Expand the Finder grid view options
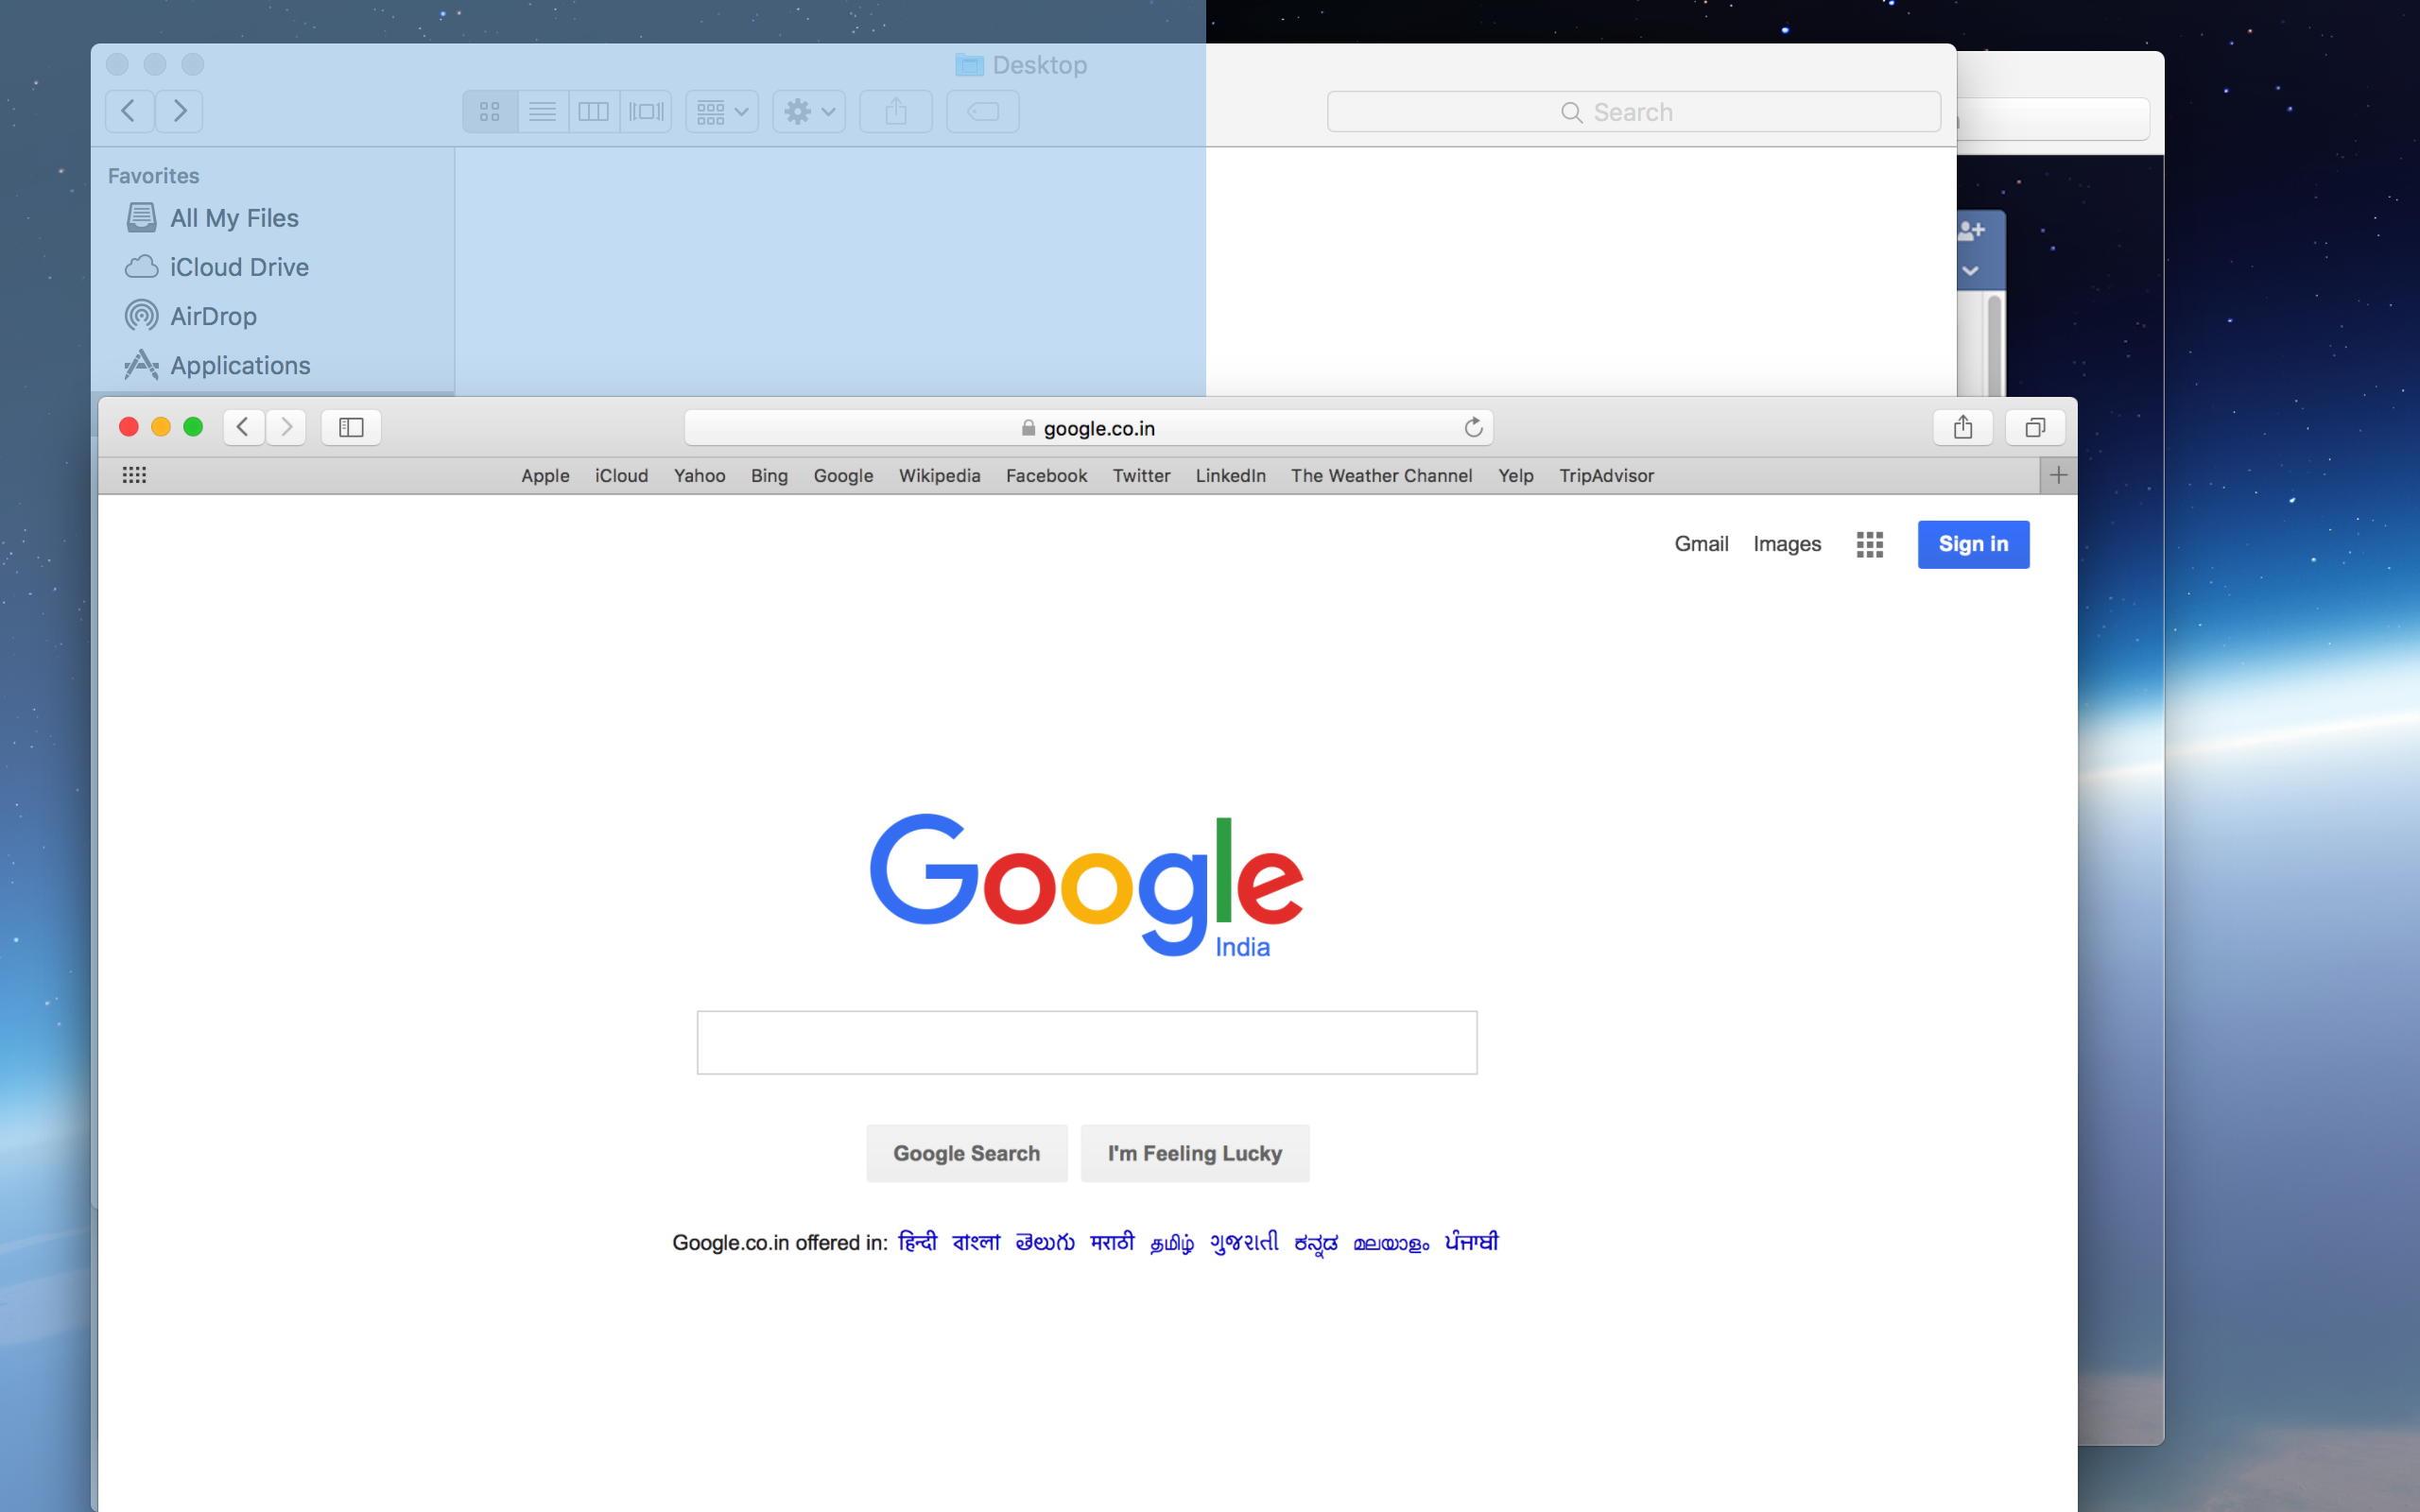Image resolution: width=2420 pixels, height=1512 pixels. point(725,110)
